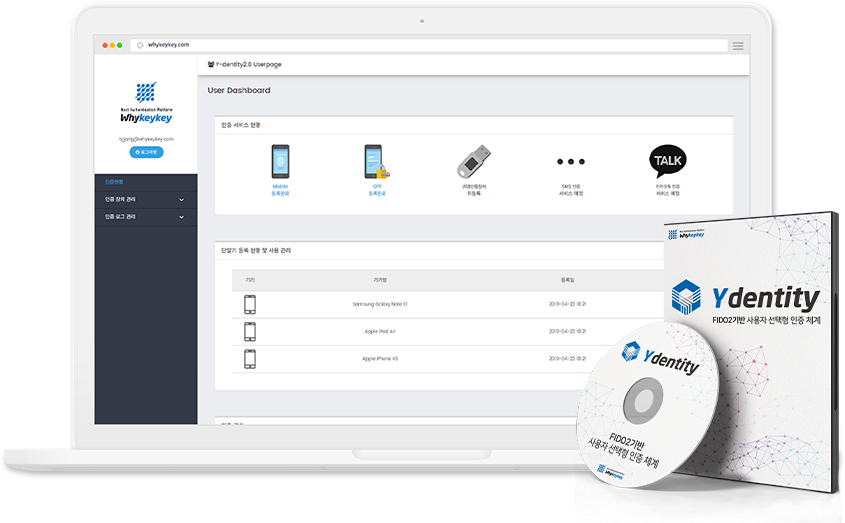
Task: Click the user email under the Whykeykey logo
Action: 146,139
